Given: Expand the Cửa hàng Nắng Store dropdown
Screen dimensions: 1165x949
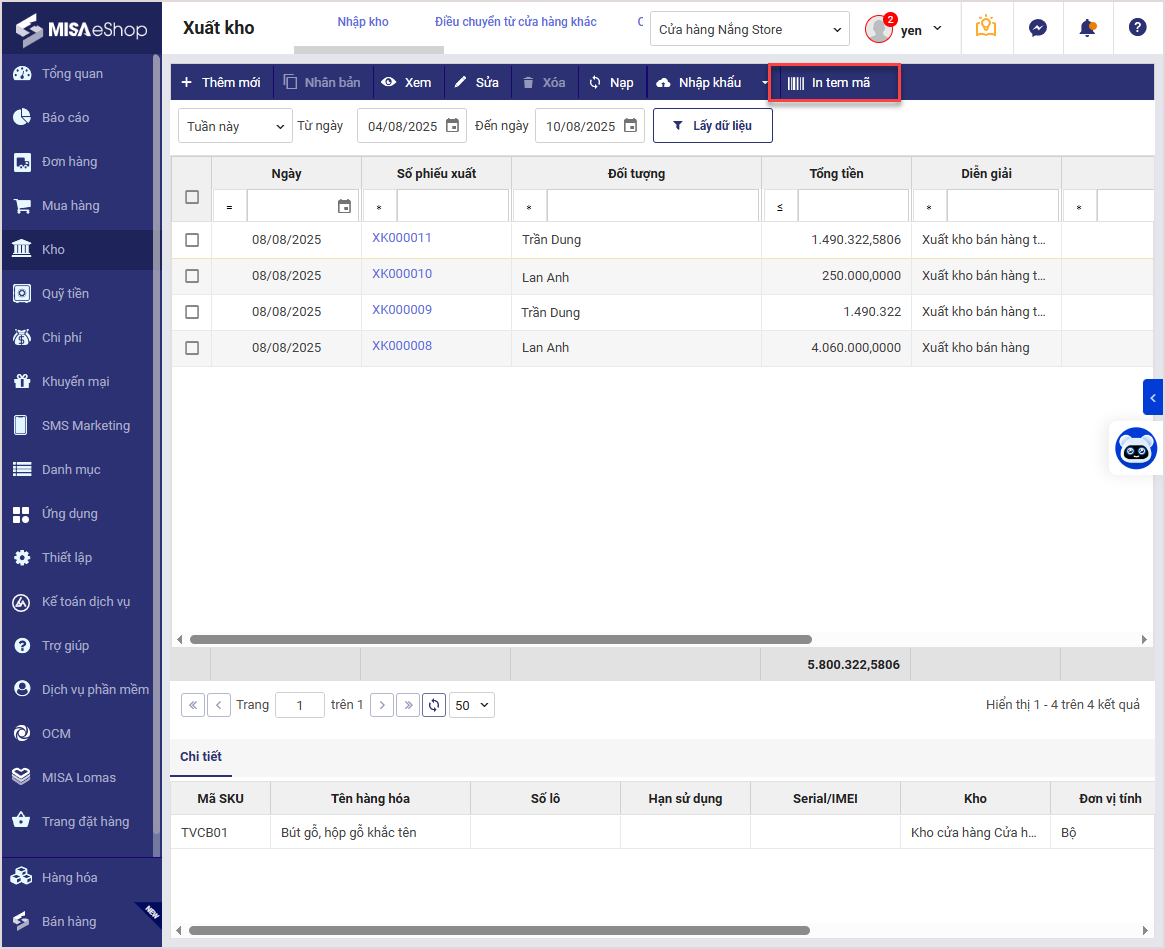Looking at the screenshot, I should (x=749, y=30).
